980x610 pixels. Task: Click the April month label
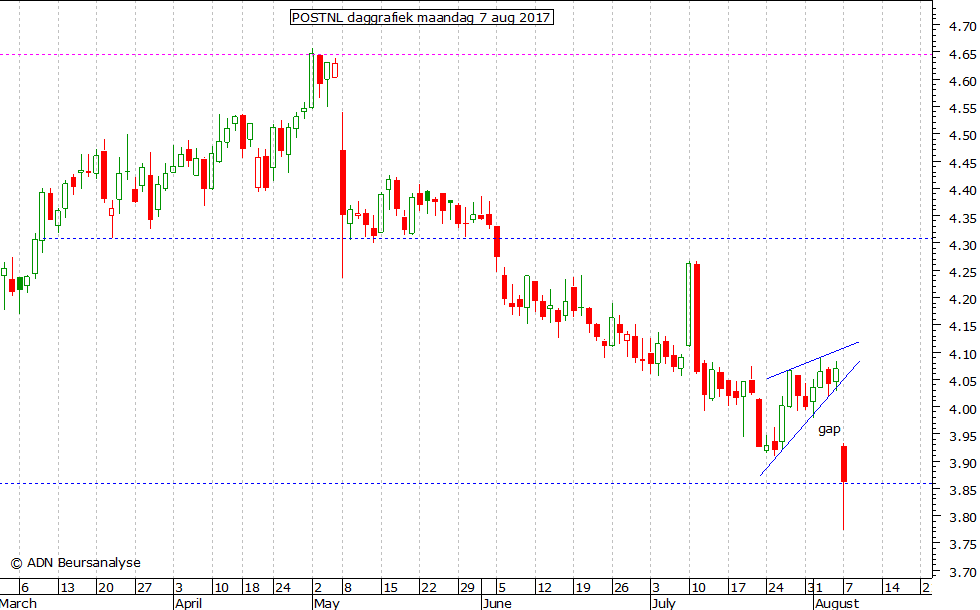click(x=188, y=603)
